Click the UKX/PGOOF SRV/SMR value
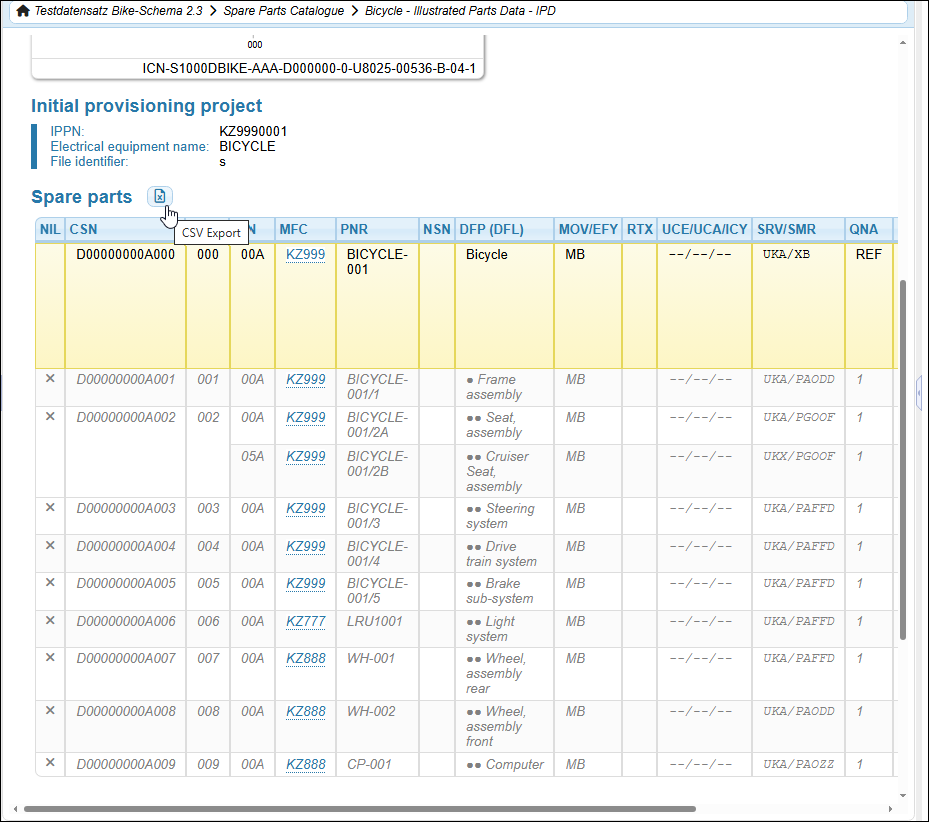The width and height of the screenshot is (929, 822). coord(799,456)
